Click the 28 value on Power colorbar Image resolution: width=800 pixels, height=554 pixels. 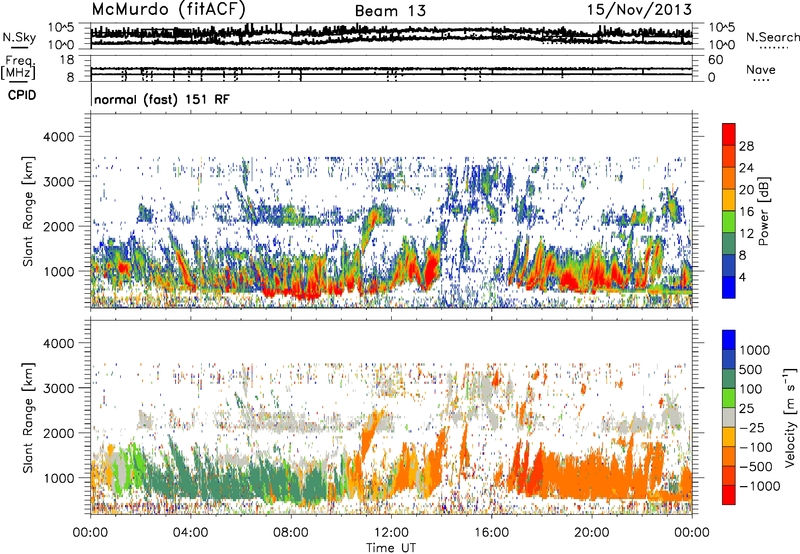(746, 146)
